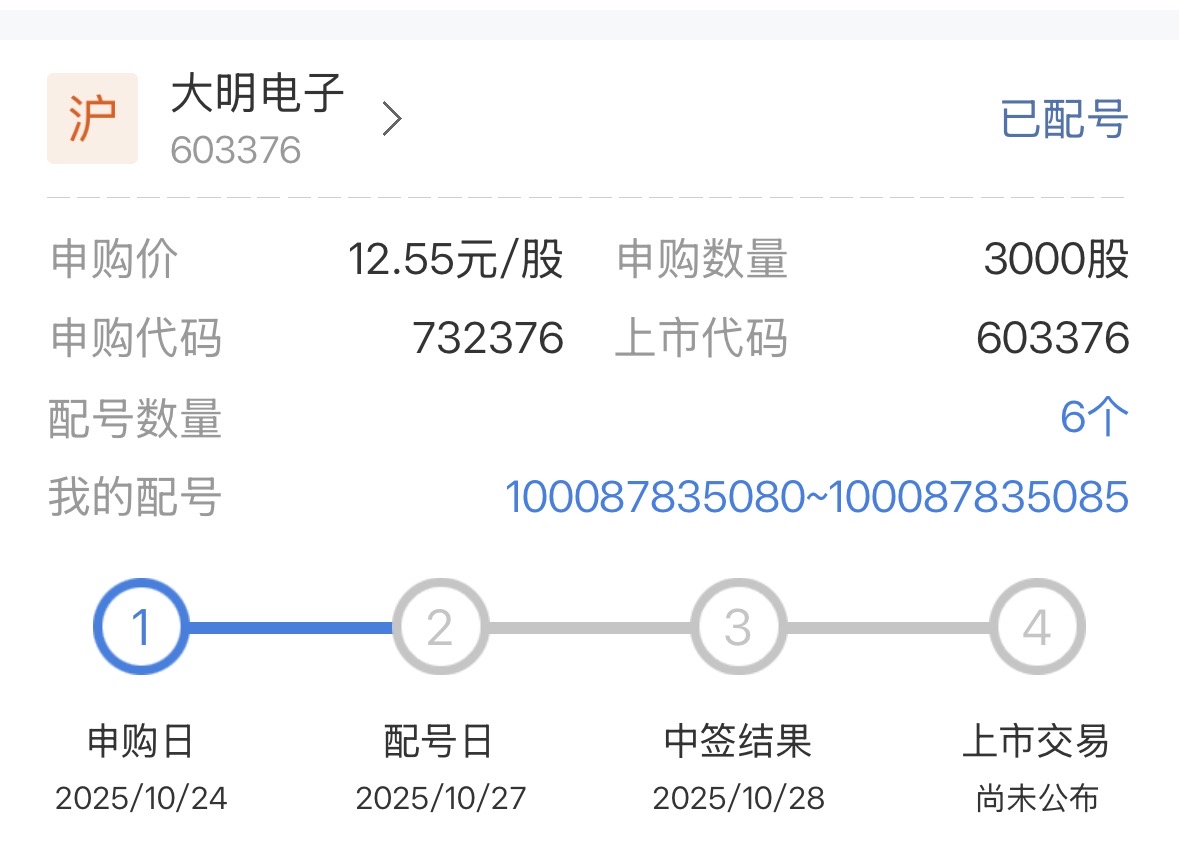Click the blue progress bar segment

click(290, 627)
